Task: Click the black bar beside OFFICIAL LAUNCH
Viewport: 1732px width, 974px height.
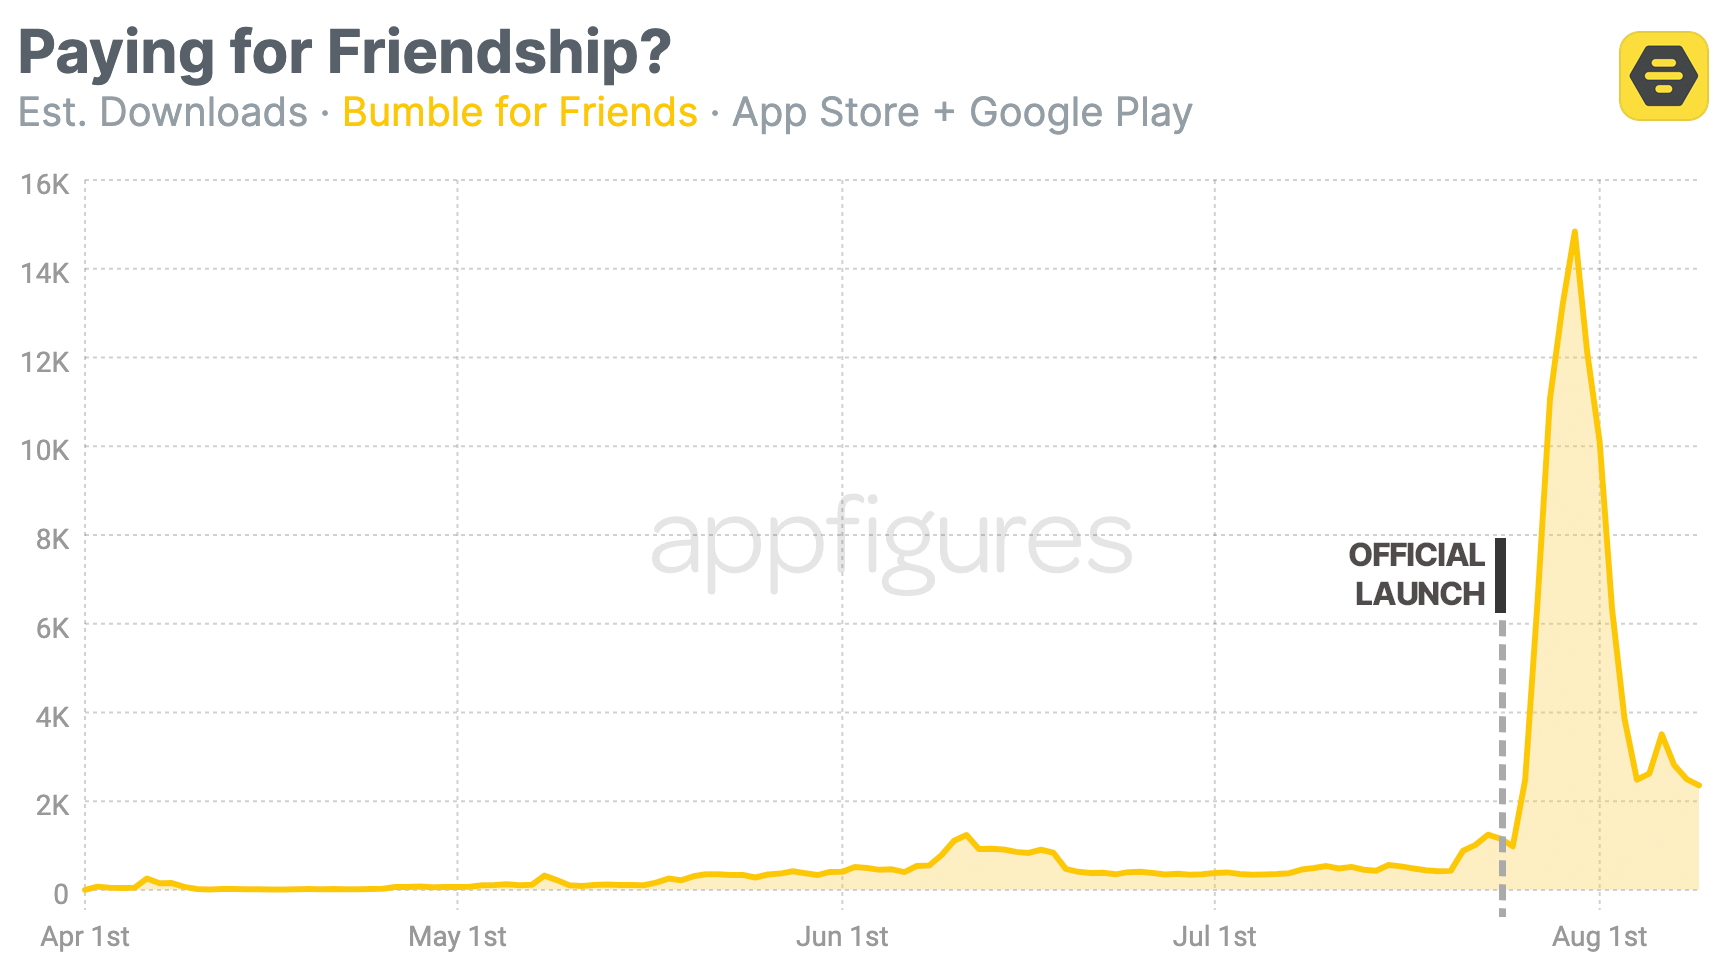Action: (x=1501, y=575)
